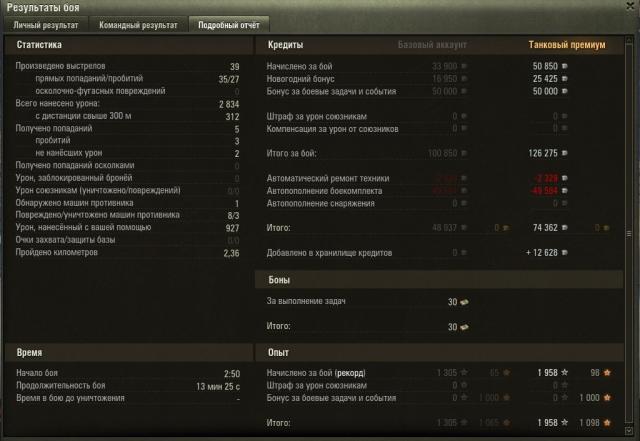Viewport: 640px width, 441px height.
Task: Click the Автопополнение боекомплекта red cost value
Action: point(544,191)
